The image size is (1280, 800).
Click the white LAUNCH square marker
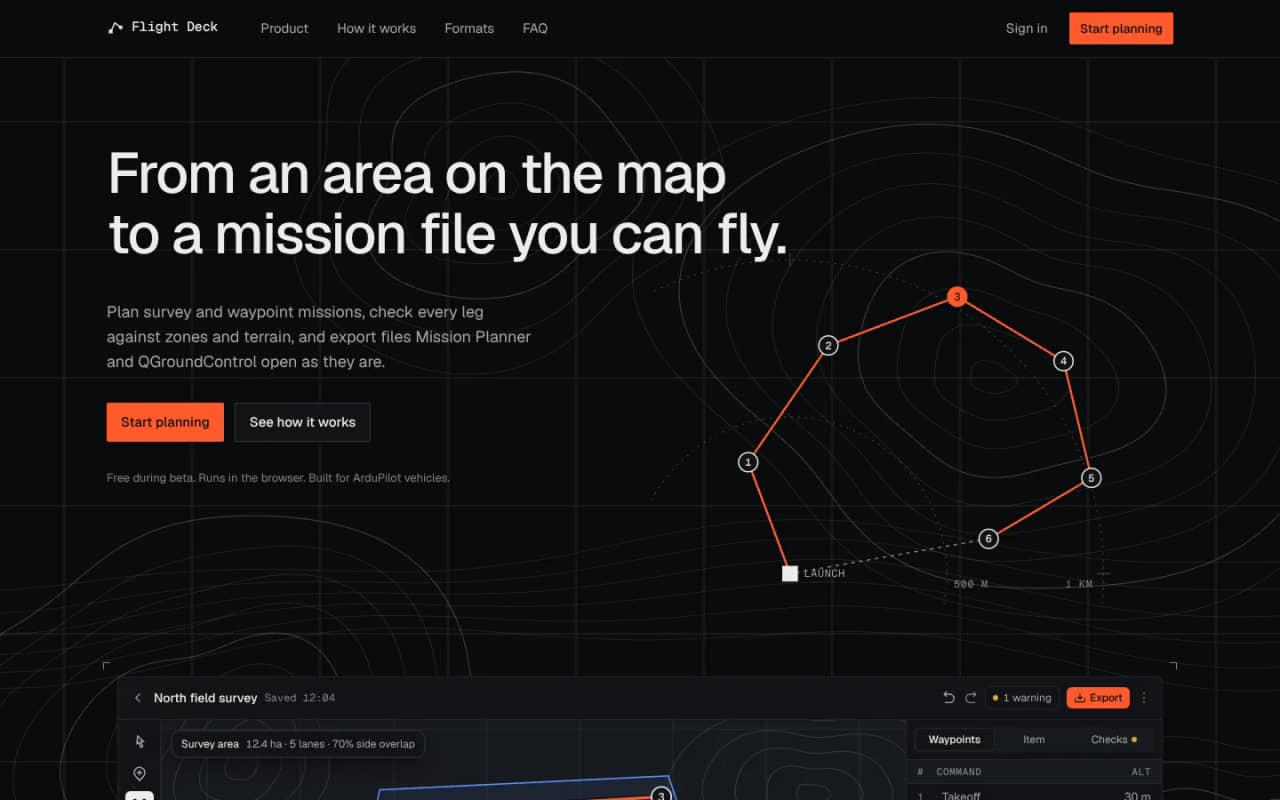click(x=790, y=573)
